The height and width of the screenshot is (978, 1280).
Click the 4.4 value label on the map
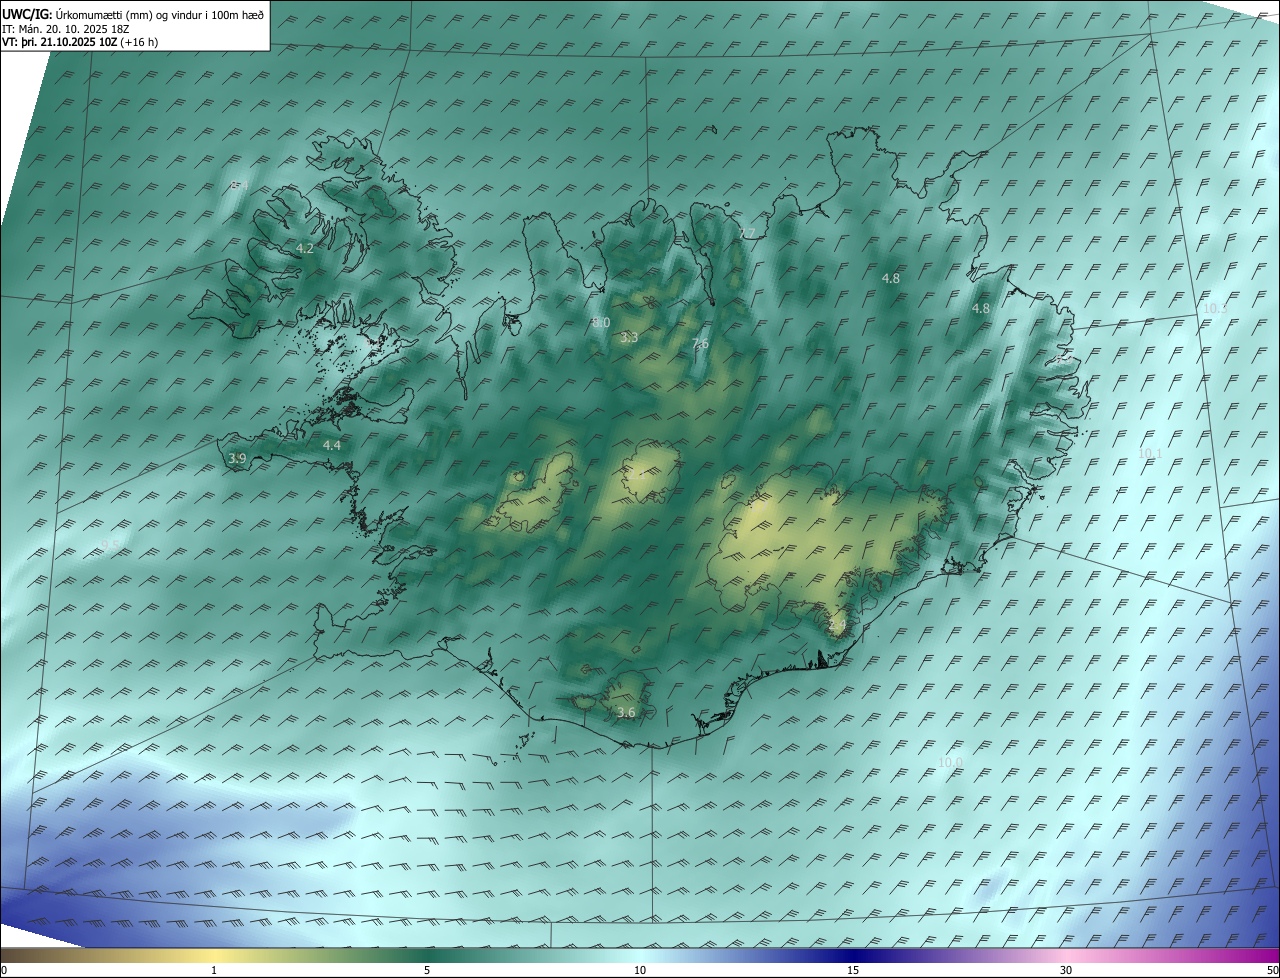(332, 445)
